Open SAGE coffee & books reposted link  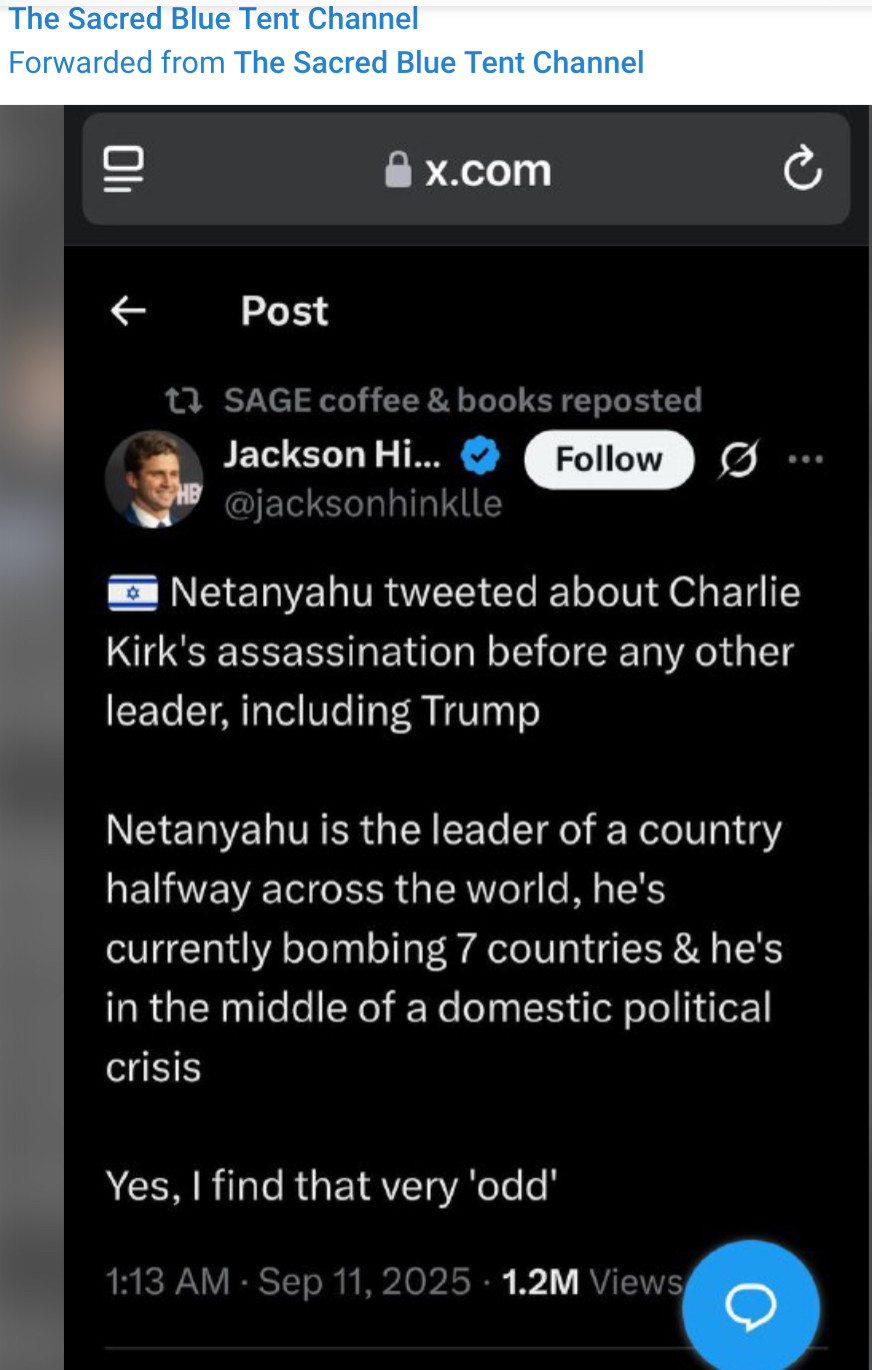point(462,400)
